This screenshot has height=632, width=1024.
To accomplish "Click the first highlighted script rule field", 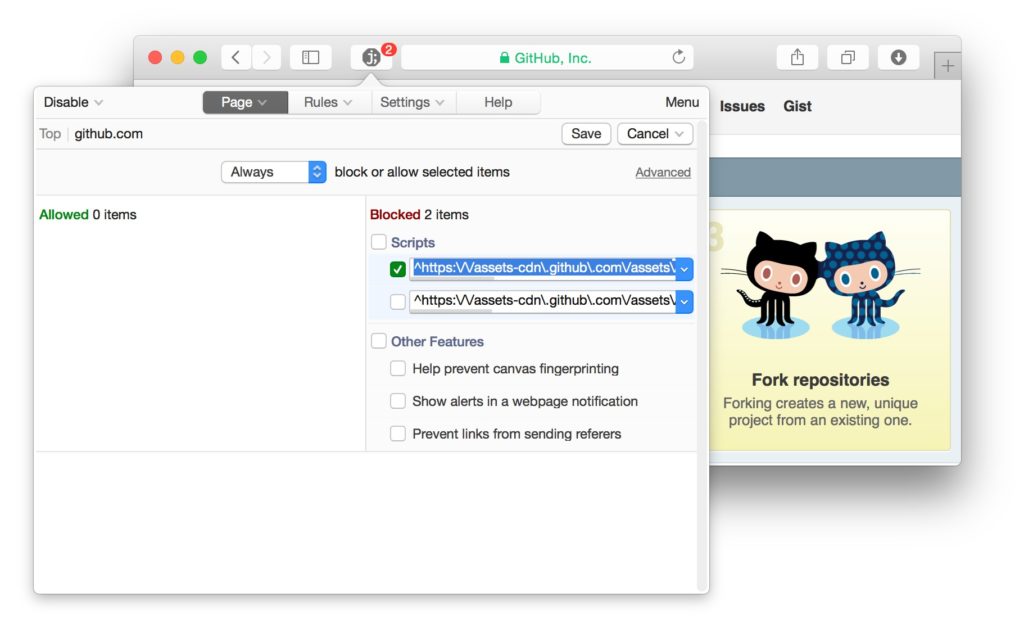I will pyautogui.click(x=543, y=269).
